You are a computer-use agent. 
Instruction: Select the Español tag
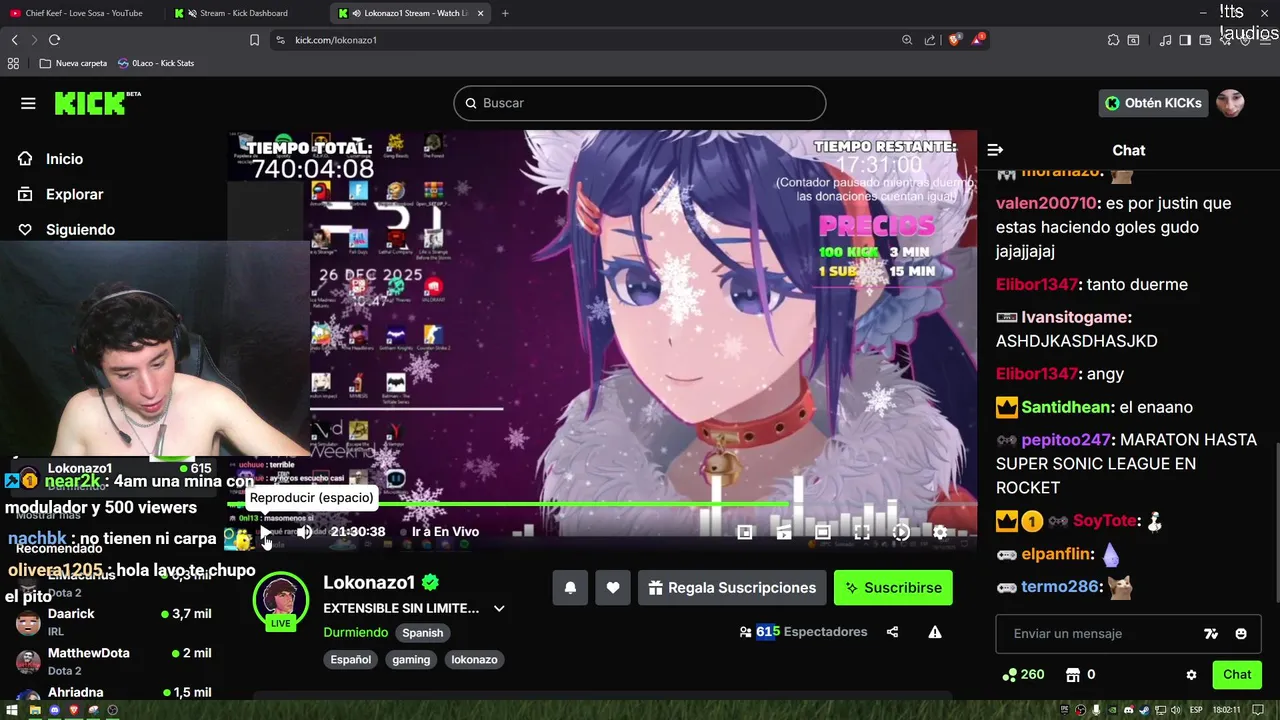point(350,659)
